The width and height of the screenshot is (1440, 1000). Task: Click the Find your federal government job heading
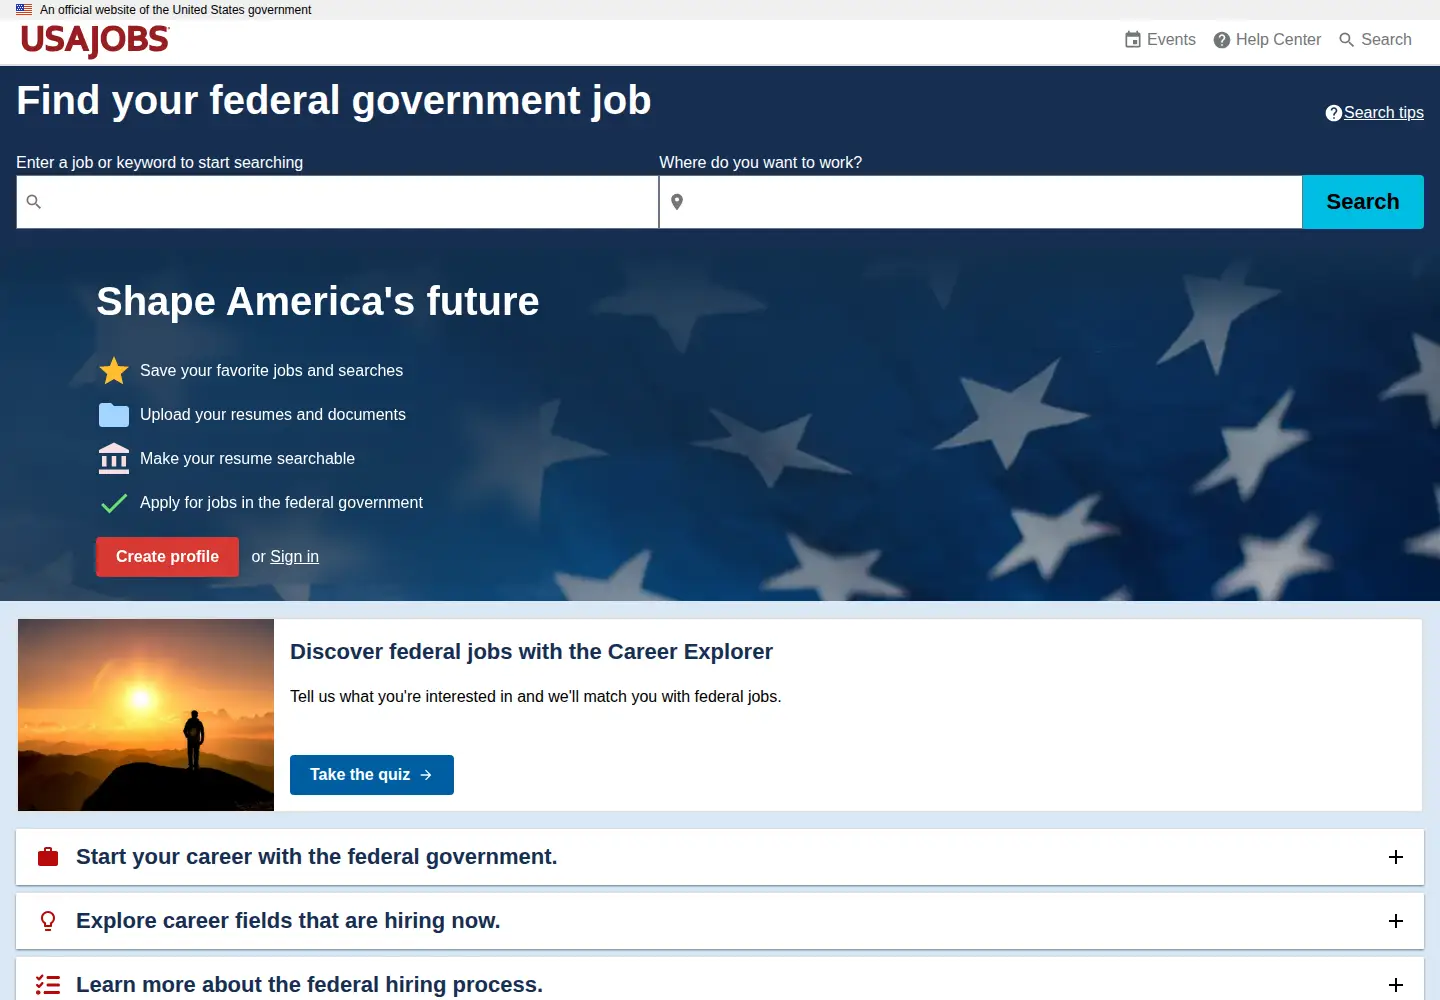(x=334, y=100)
